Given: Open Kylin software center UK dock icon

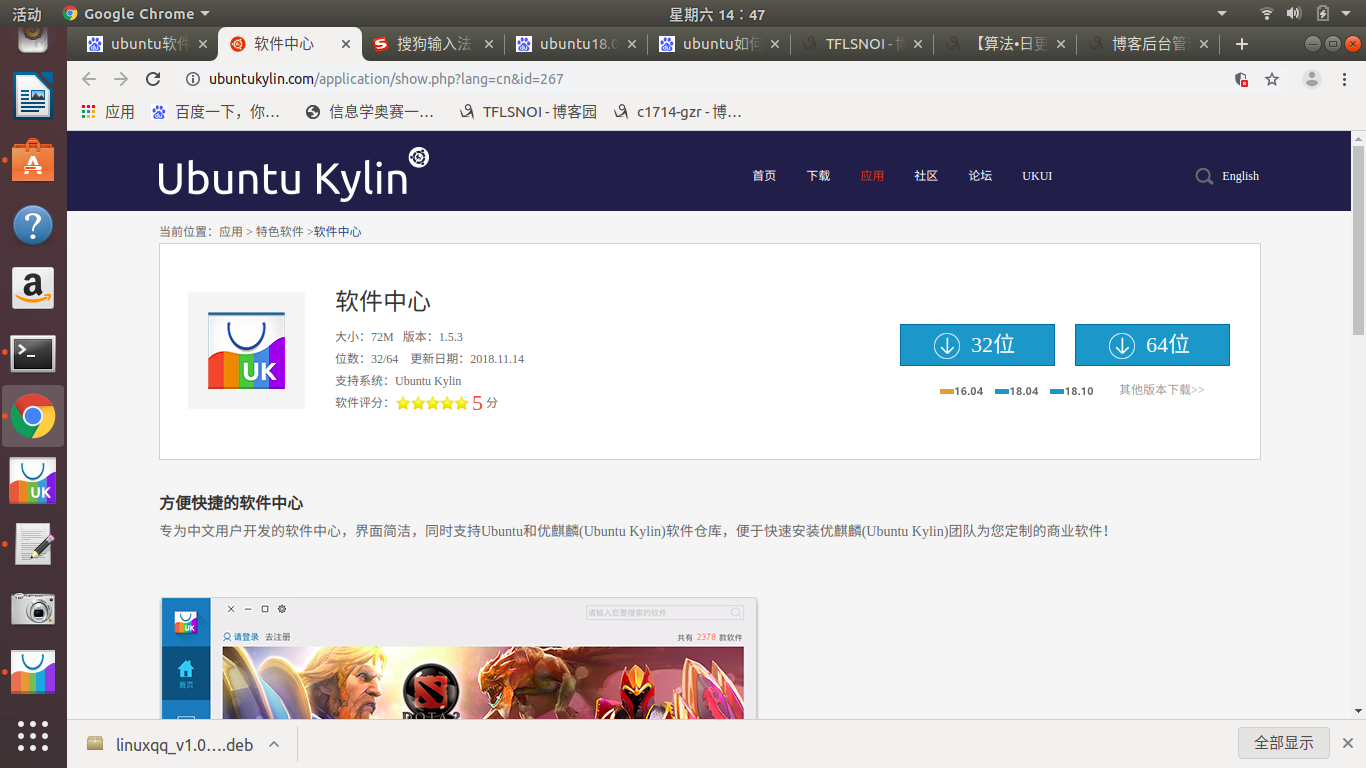Looking at the screenshot, I should click(x=33, y=481).
